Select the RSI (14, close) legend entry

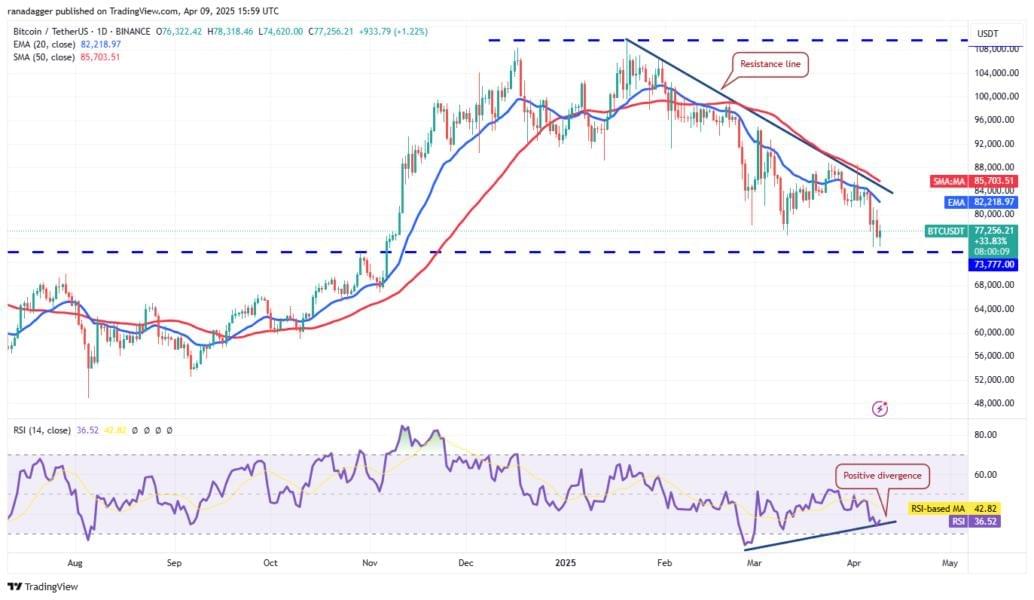point(42,431)
